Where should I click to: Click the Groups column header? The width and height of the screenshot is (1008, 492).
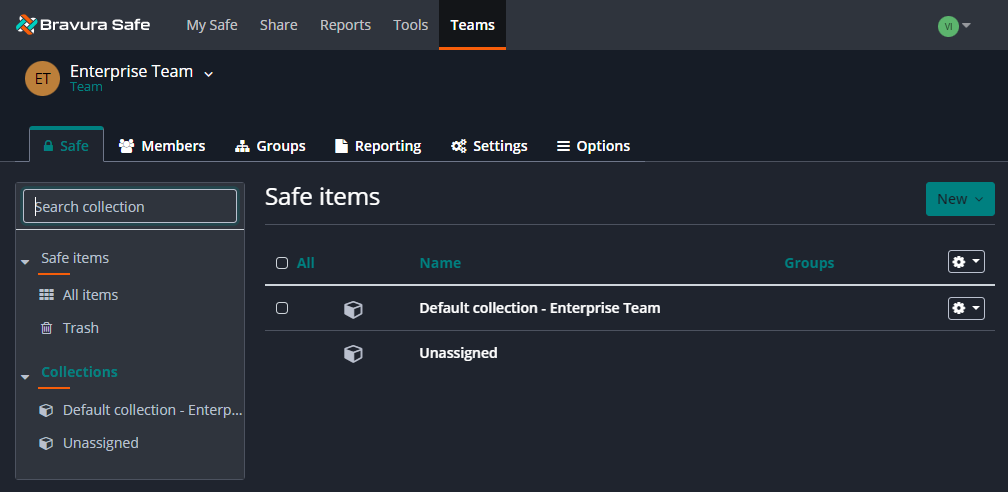click(809, 262)
